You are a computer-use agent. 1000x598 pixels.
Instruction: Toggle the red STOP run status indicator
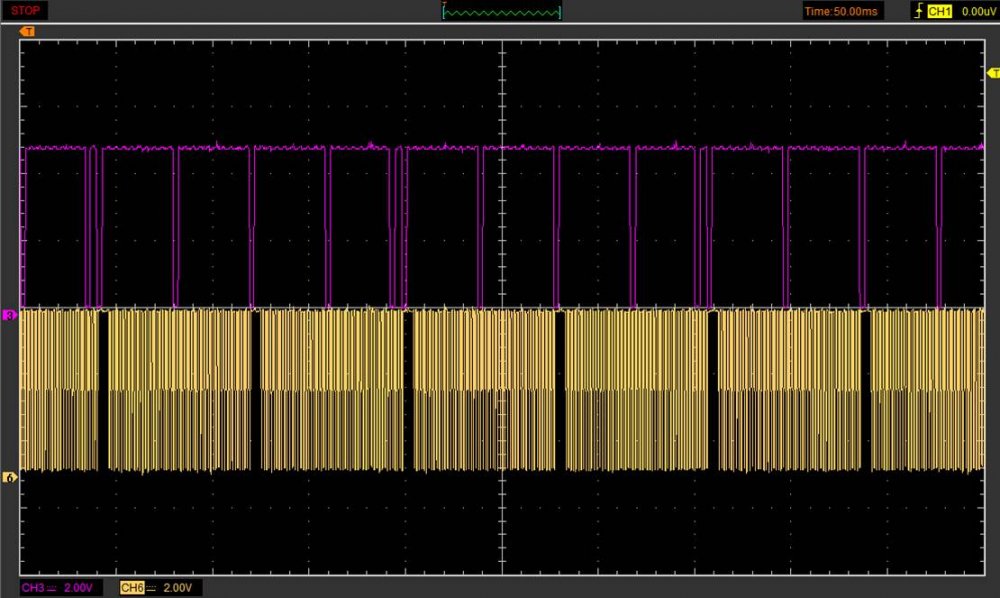[26, 11]
